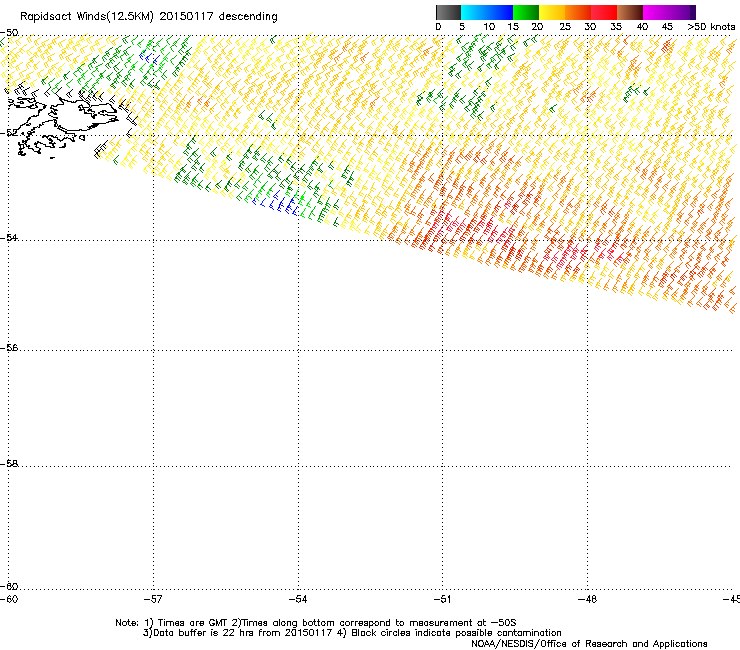The width and height of the screenshot is (740, 650).
Task: Click the -54 longitude axis label
Action: coord(298,599)
